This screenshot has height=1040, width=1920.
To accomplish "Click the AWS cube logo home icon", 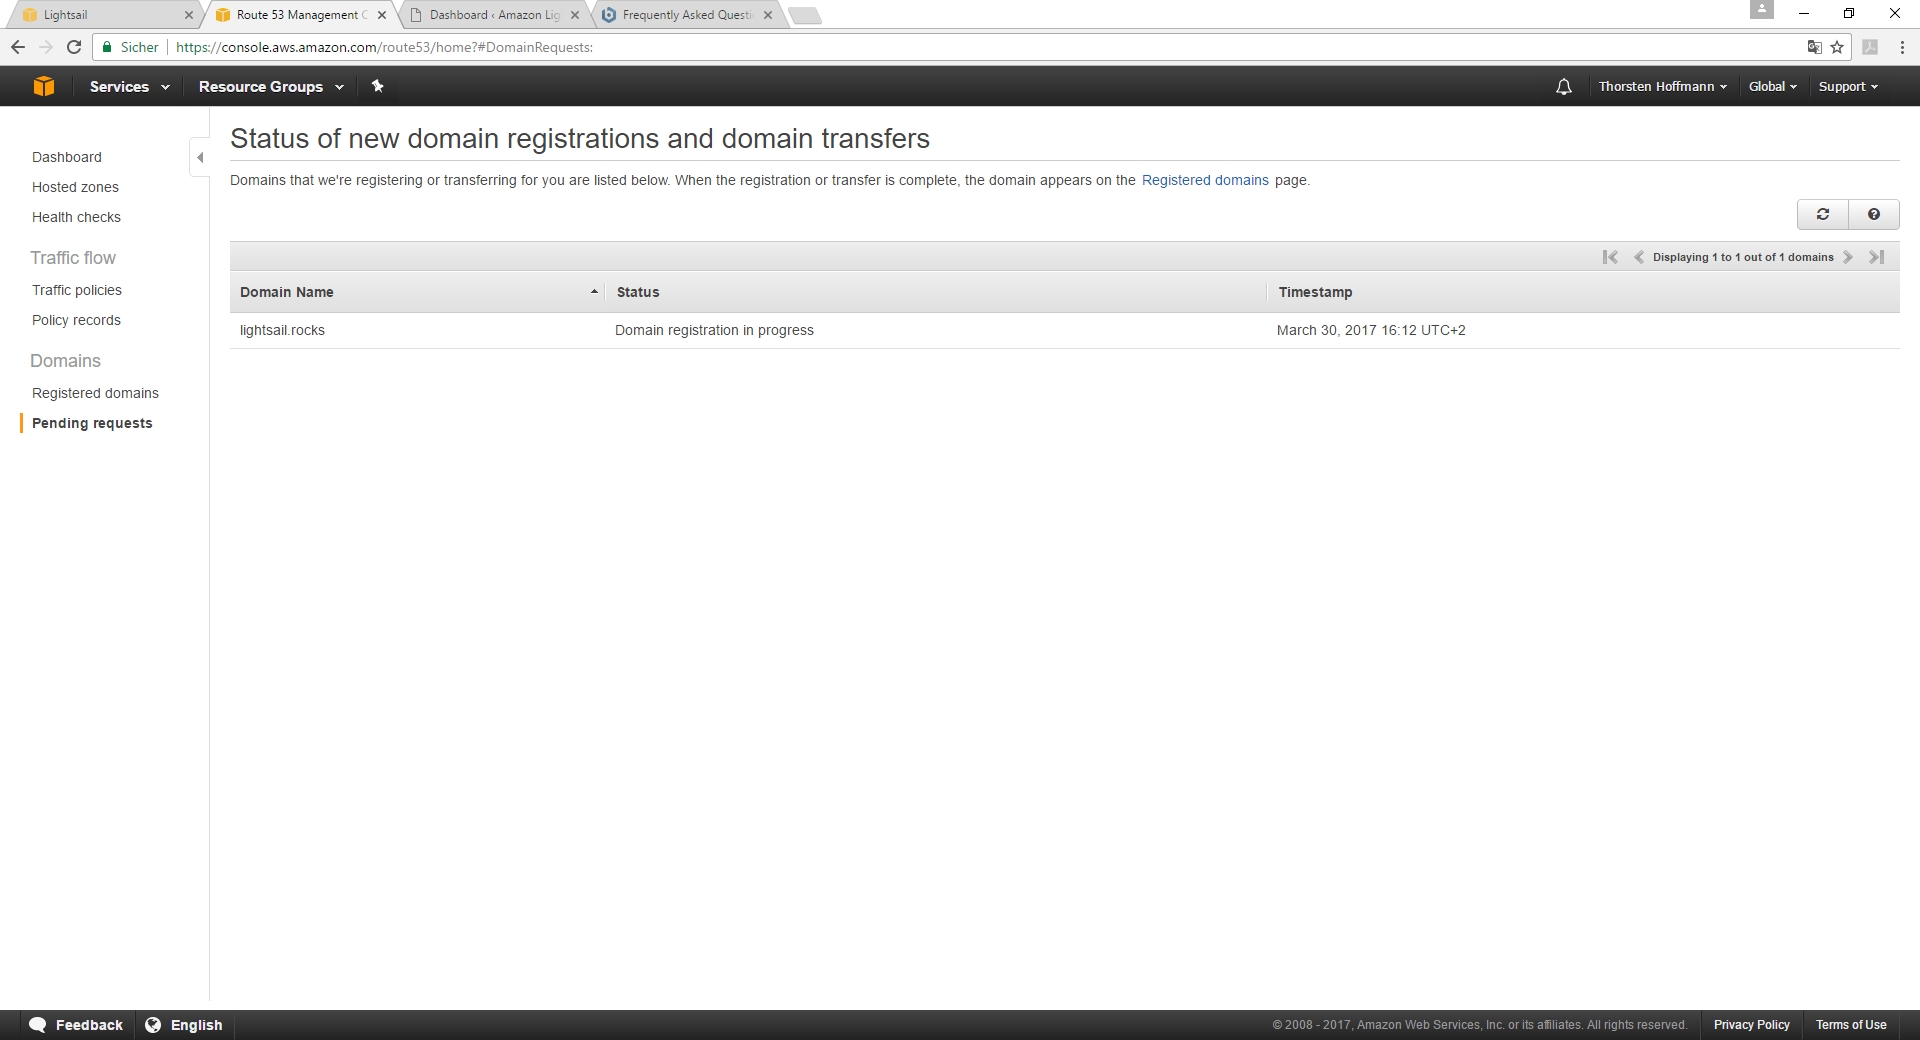I will 43,86.
